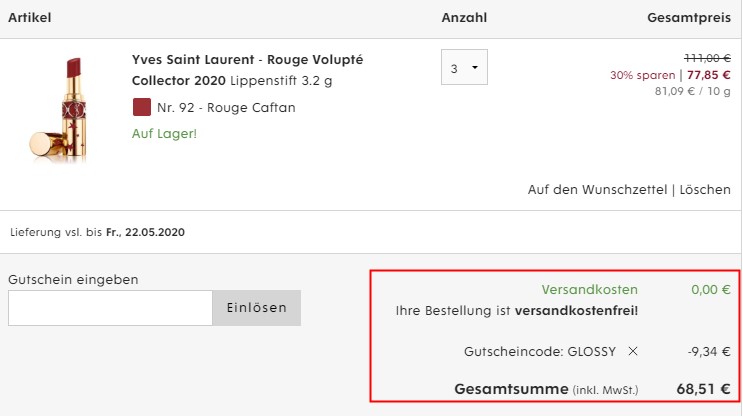Viewport: 743px width, 416px height.
Task: Open the lipstick product thumbnail
Action: [59, 110]
